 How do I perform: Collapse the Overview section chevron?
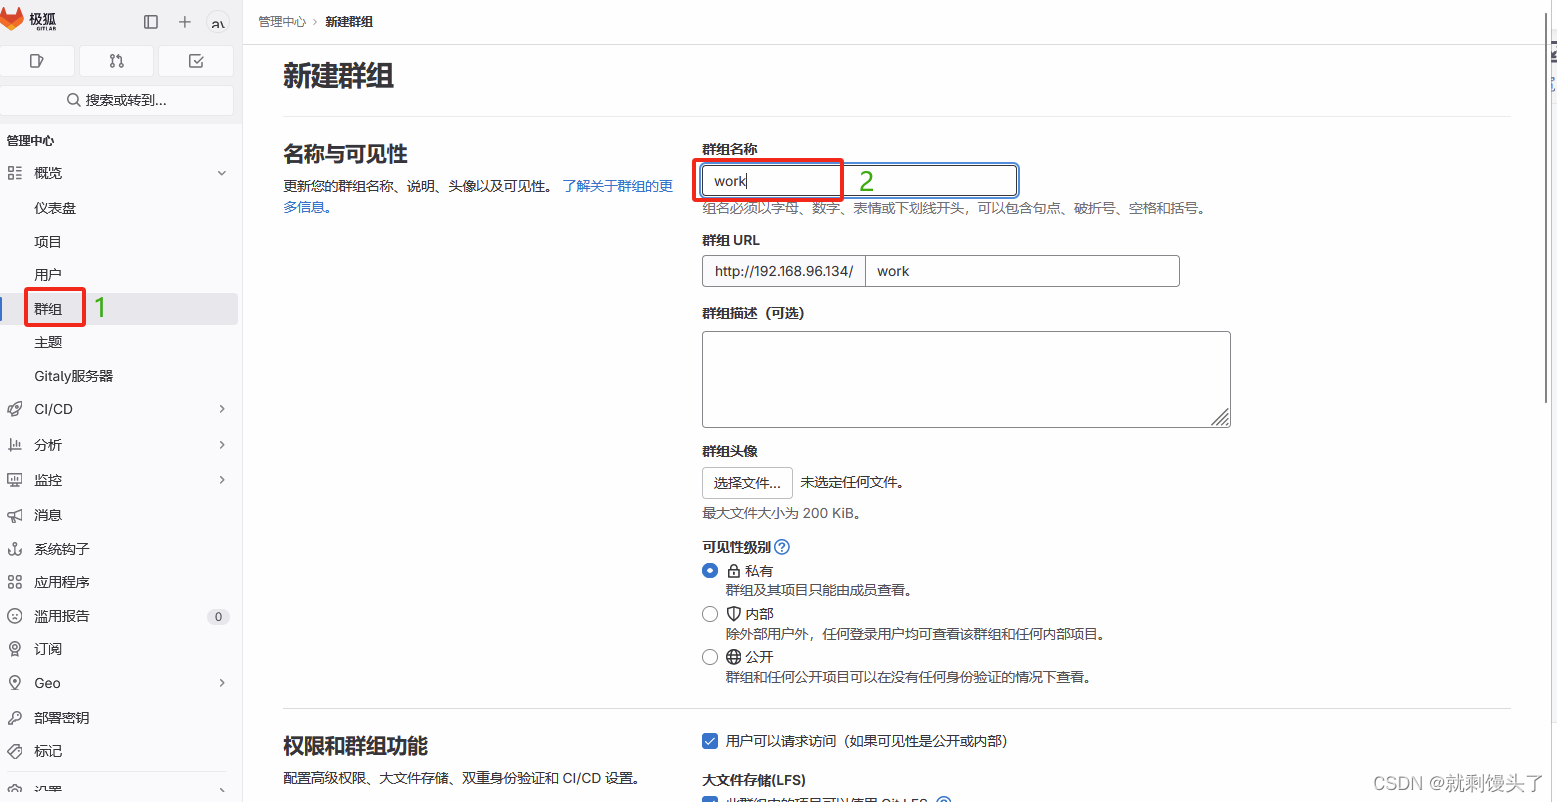(222, 173)
